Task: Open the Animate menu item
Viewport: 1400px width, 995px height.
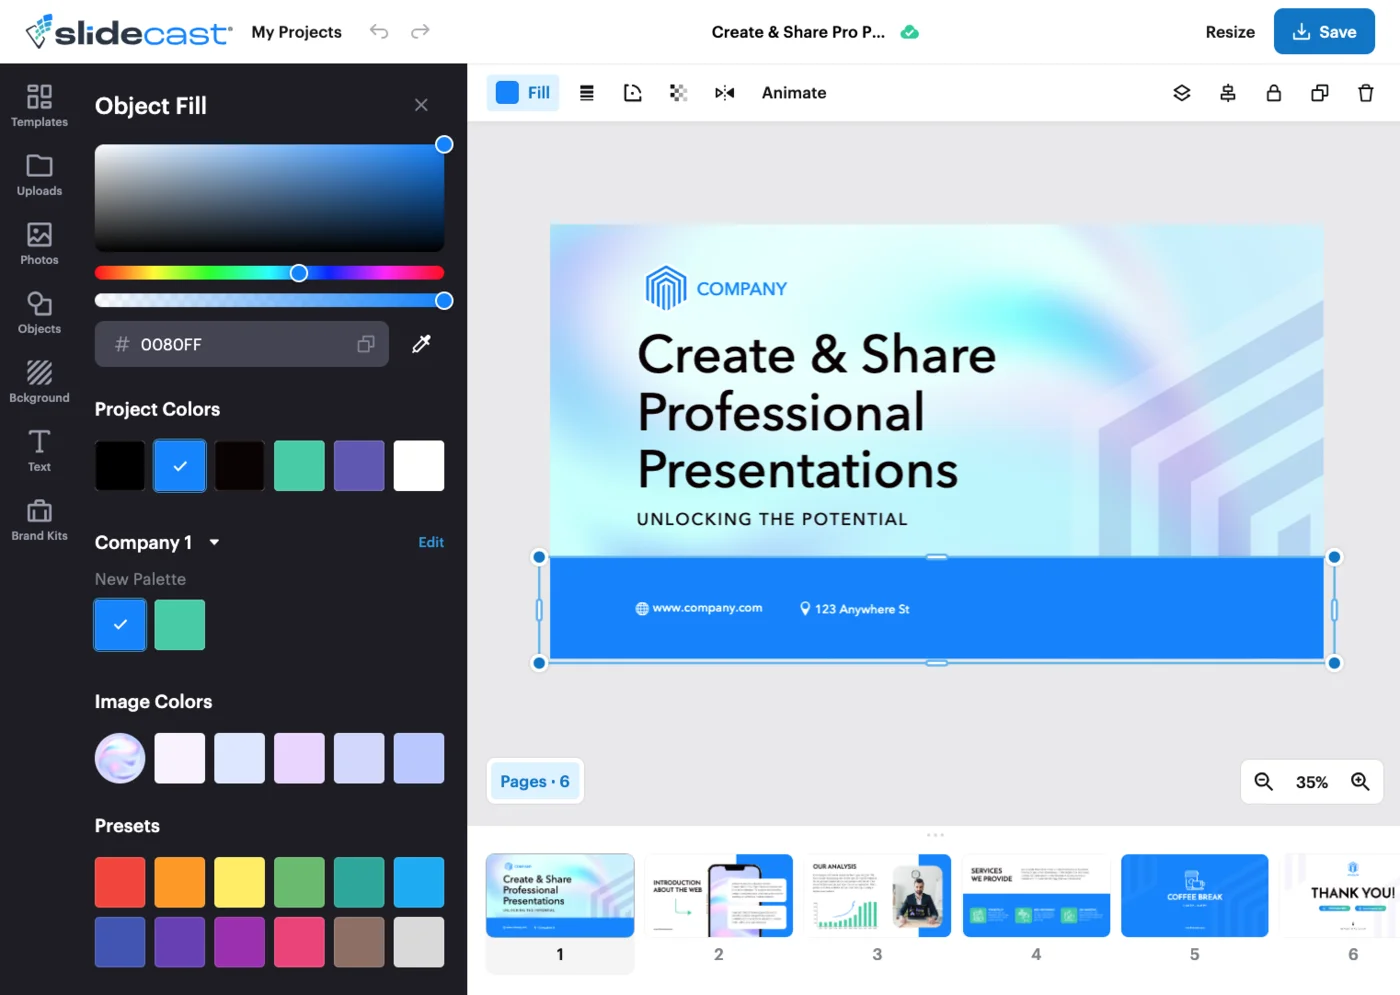Action: tap(793, 92)
